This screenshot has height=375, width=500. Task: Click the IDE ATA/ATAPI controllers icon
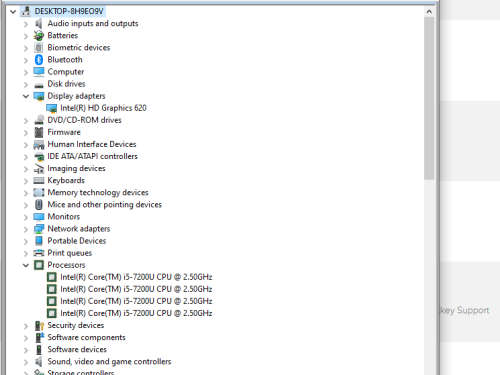39,156
